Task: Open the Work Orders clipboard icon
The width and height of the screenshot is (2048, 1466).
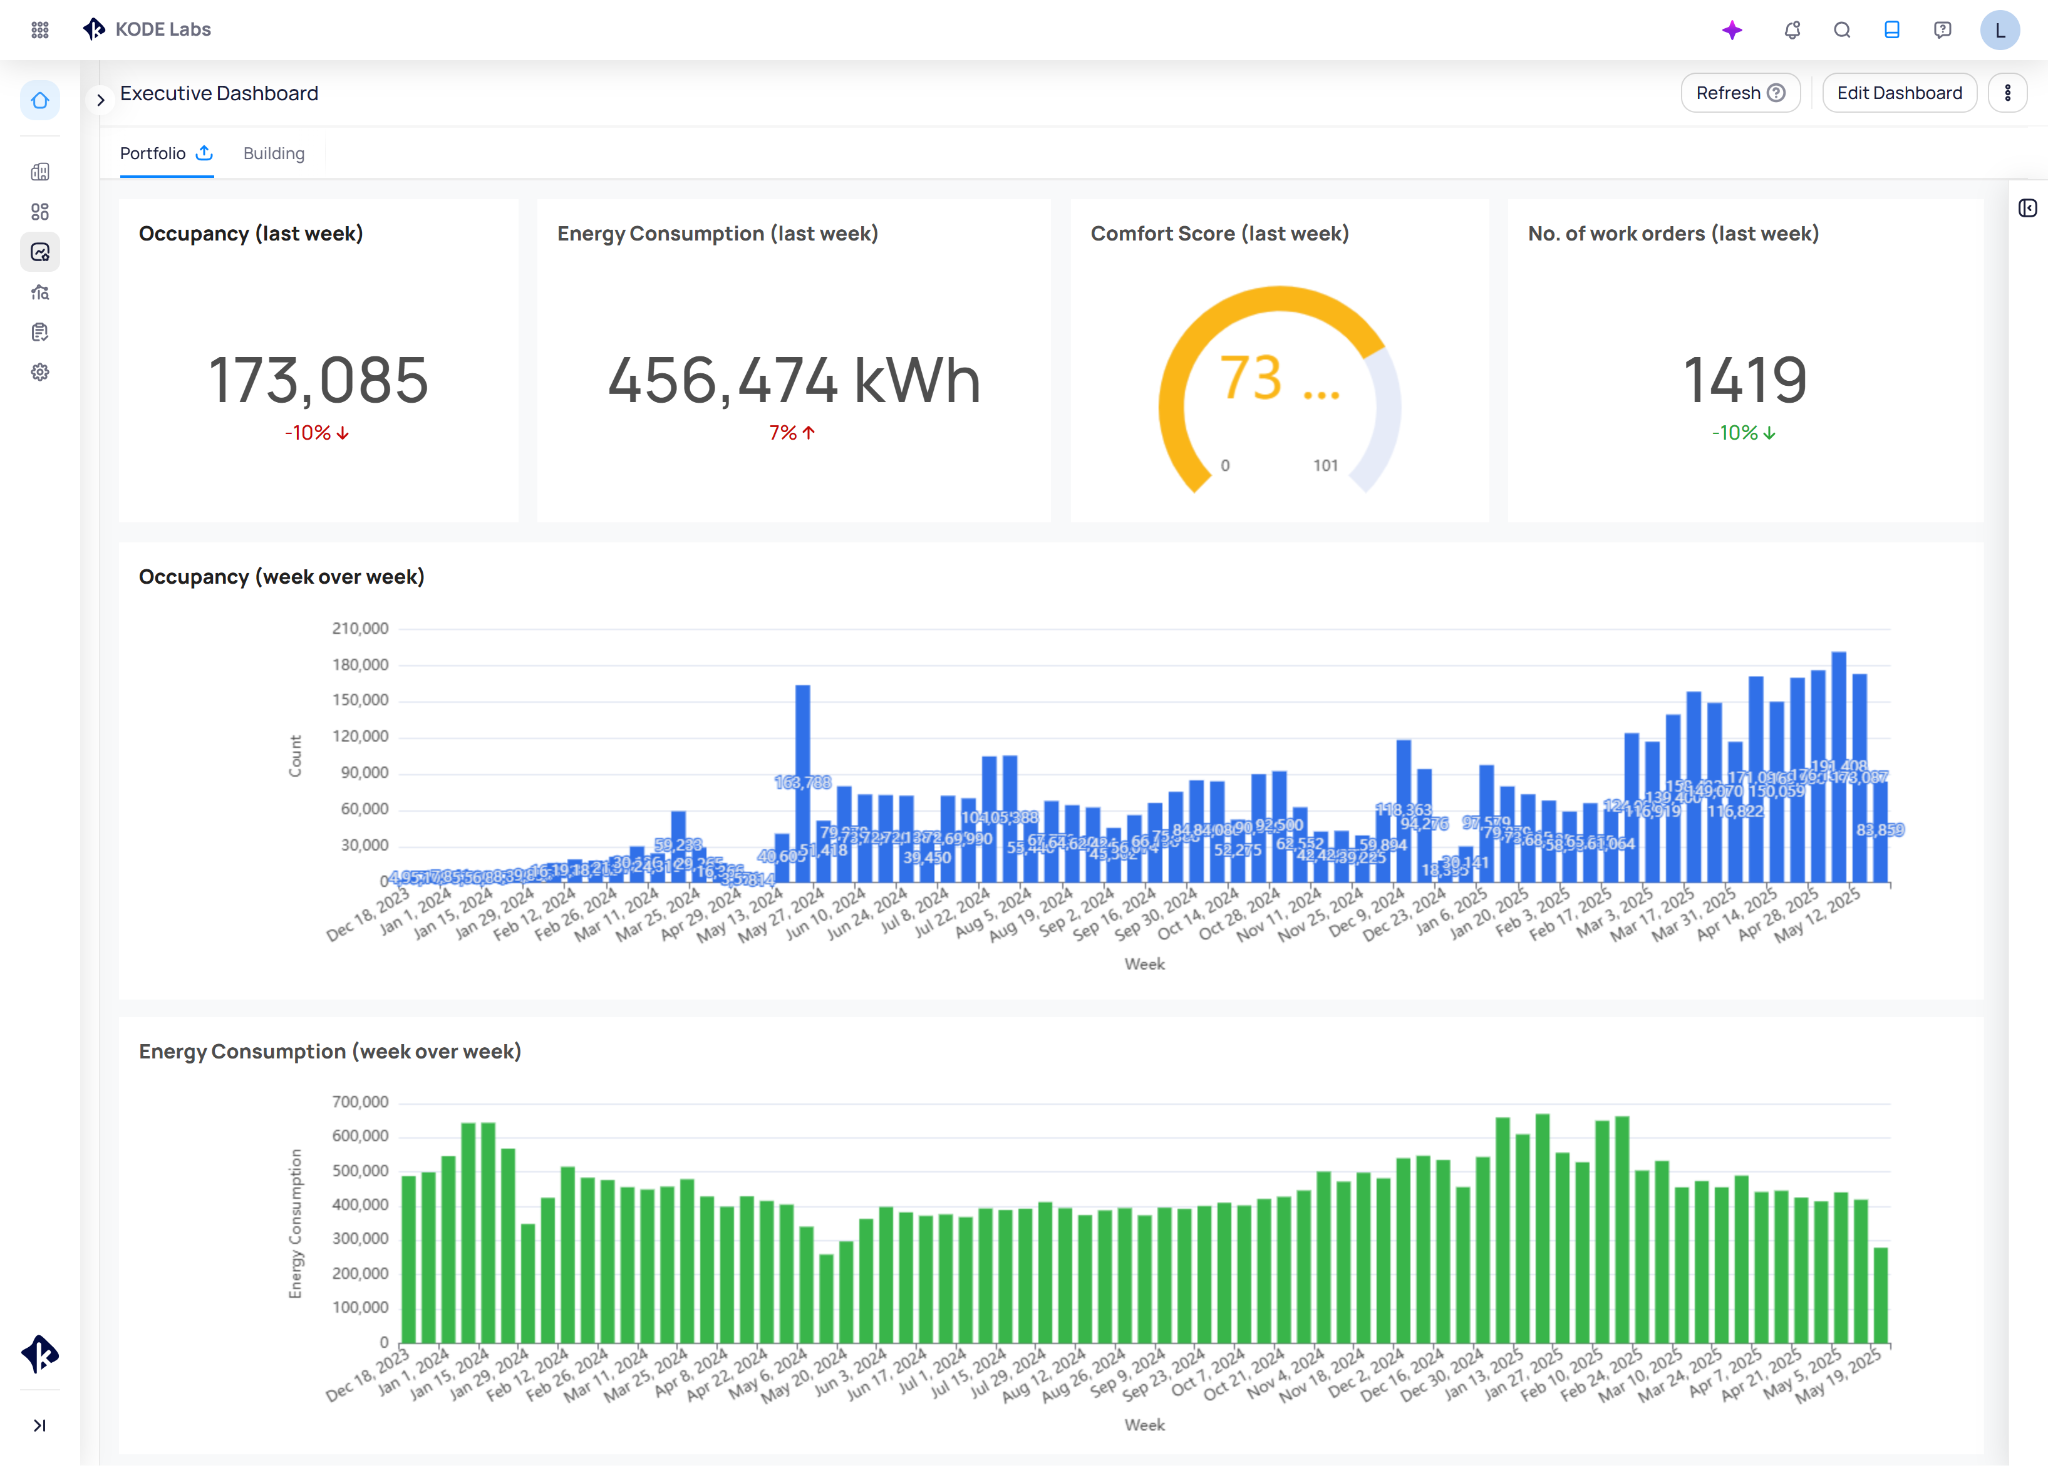Action: point(40,331)
